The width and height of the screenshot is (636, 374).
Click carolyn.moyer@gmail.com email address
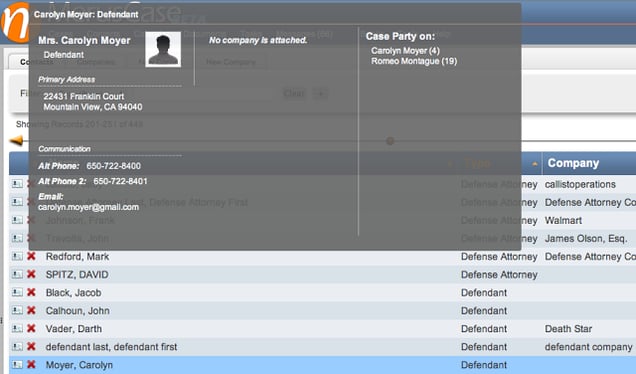point(88,207)
